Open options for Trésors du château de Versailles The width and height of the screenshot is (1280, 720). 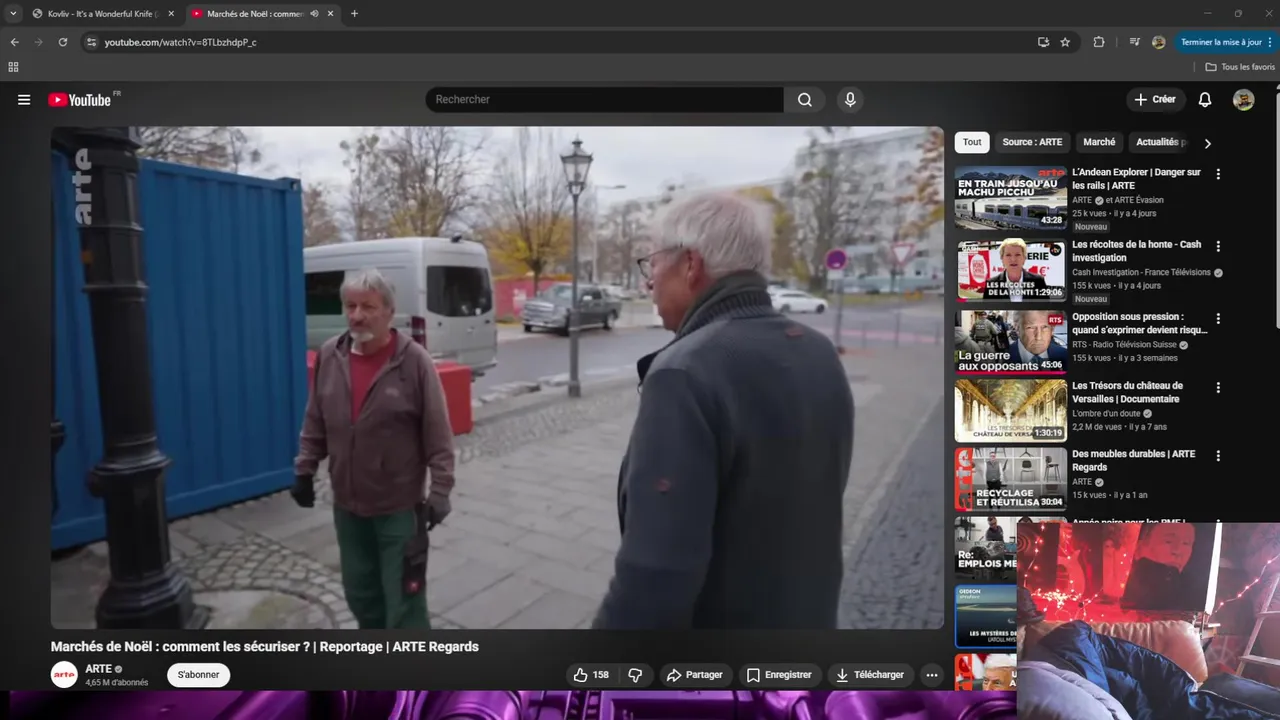click(1218, 387)
